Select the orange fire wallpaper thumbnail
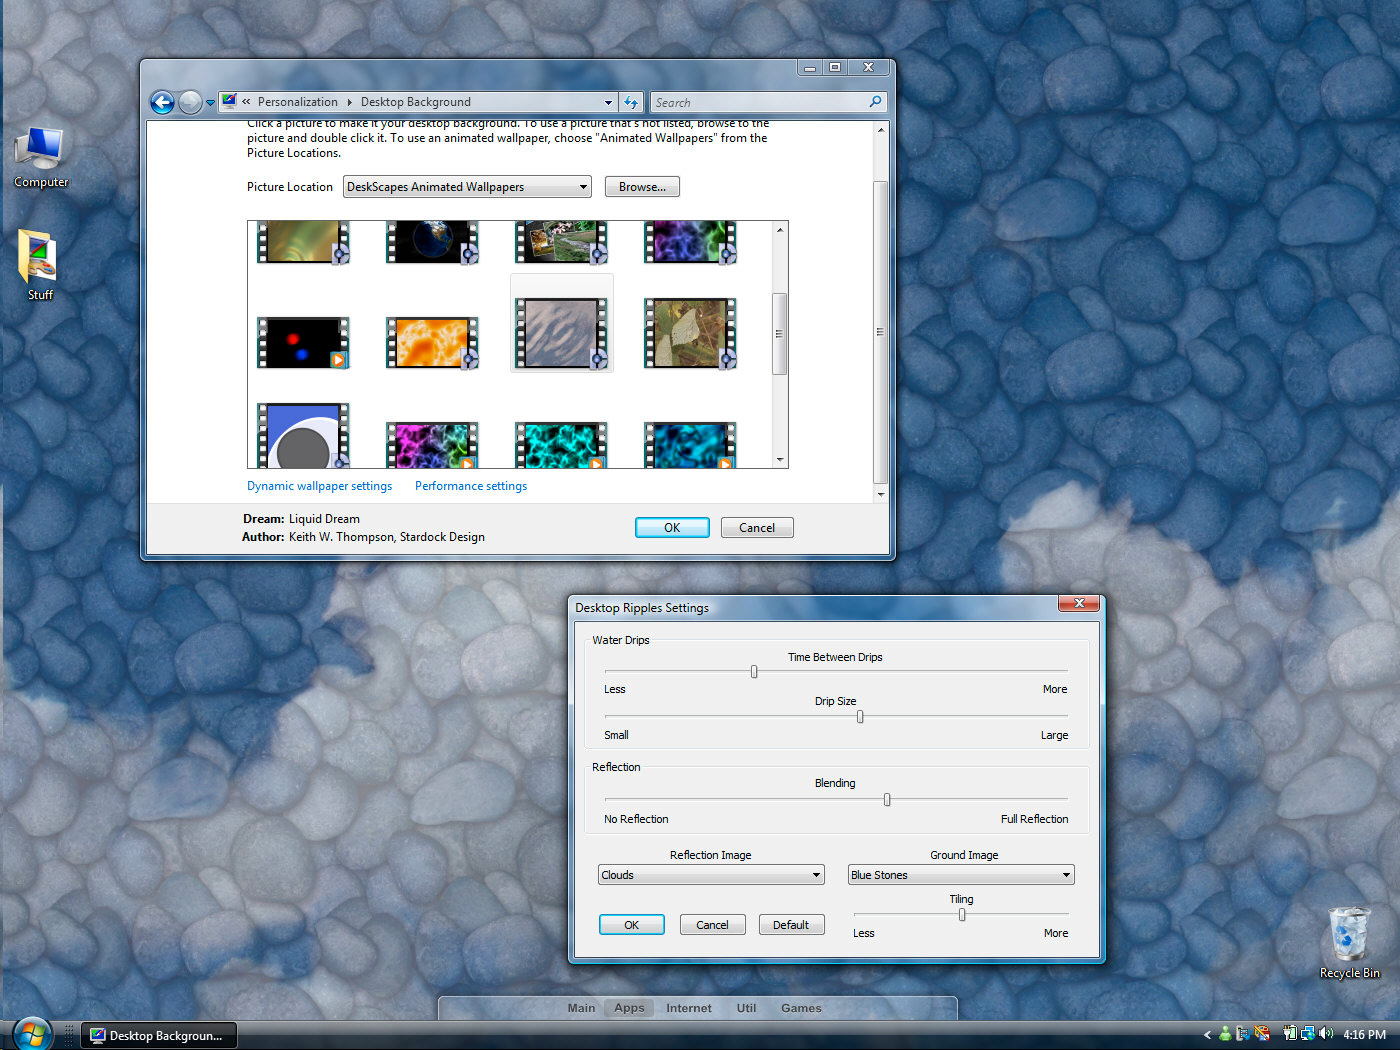 click(432, 343)
